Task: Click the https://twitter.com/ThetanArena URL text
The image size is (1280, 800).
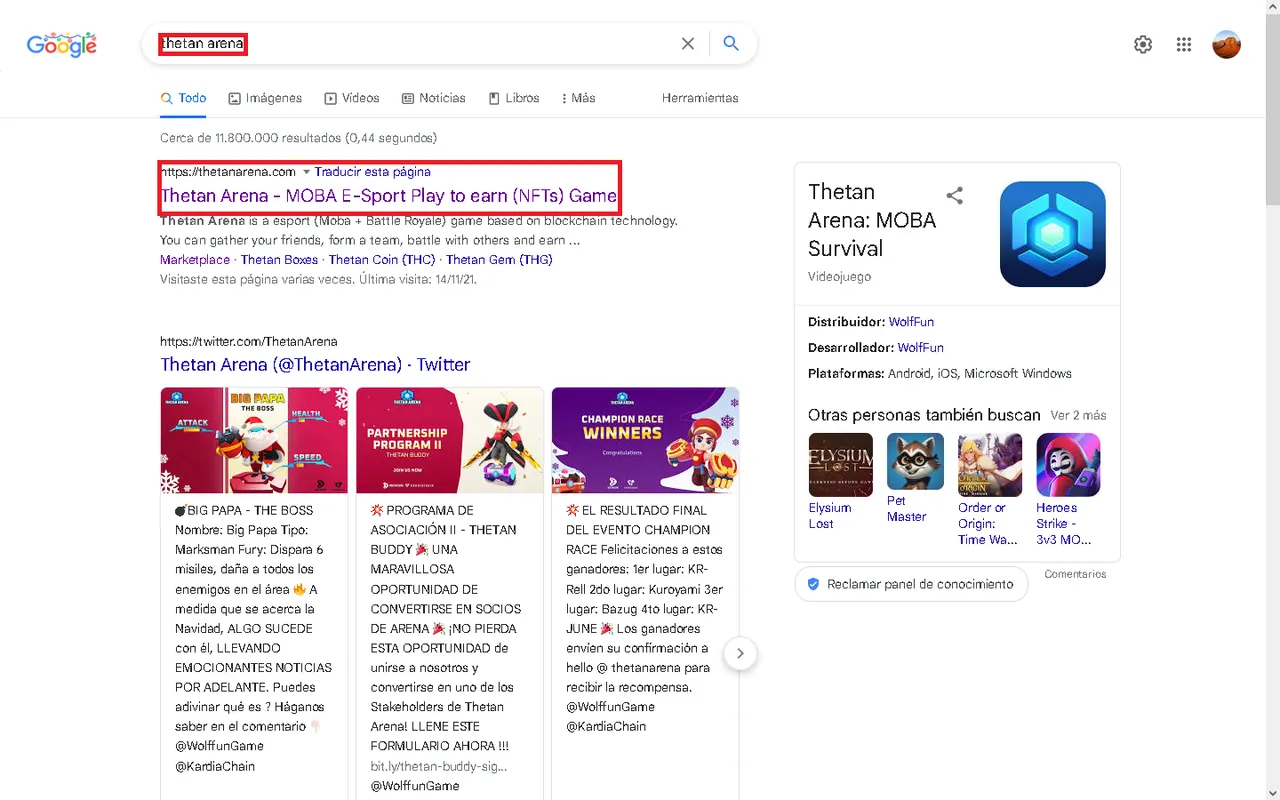Action: click(249, 342)
